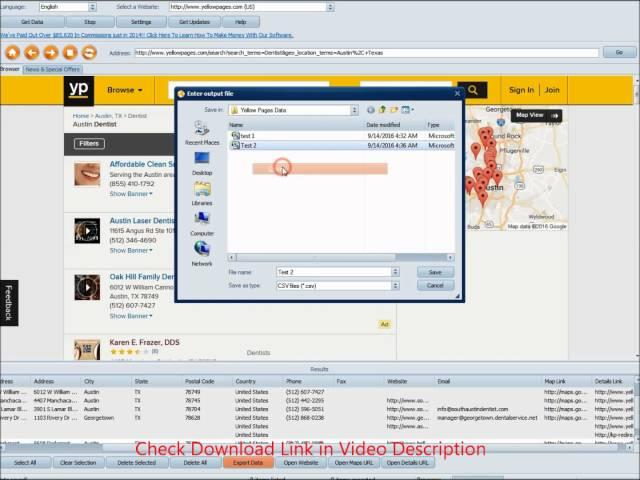Choose Computer in the save dialog sidebar
Image resolution: width=640 pixels, height=480 pixels.
(202, 224)
